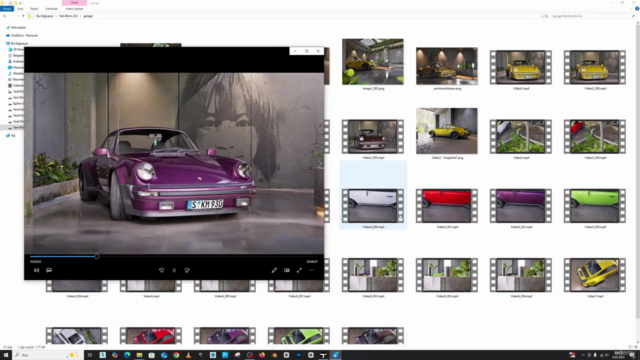Open Task View from the taskbar
This screenshot has width=640, height=360.
(x=90, y=355)
